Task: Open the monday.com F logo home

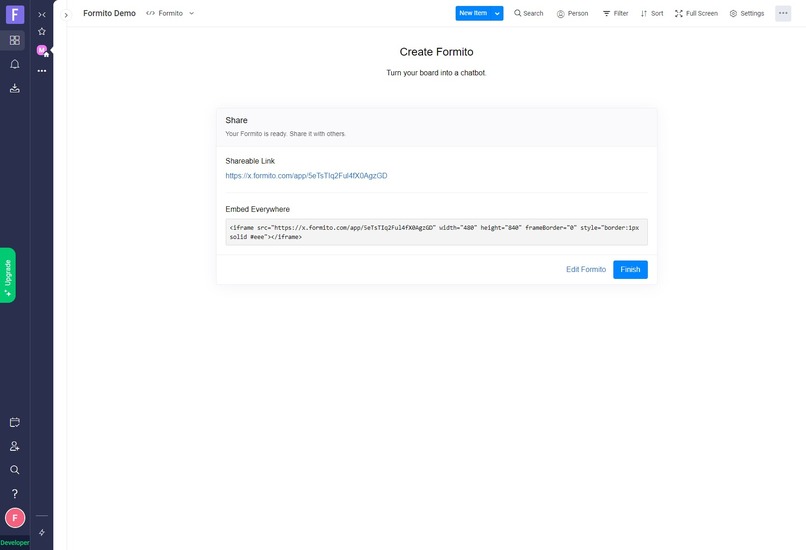Action: (15, 14)
